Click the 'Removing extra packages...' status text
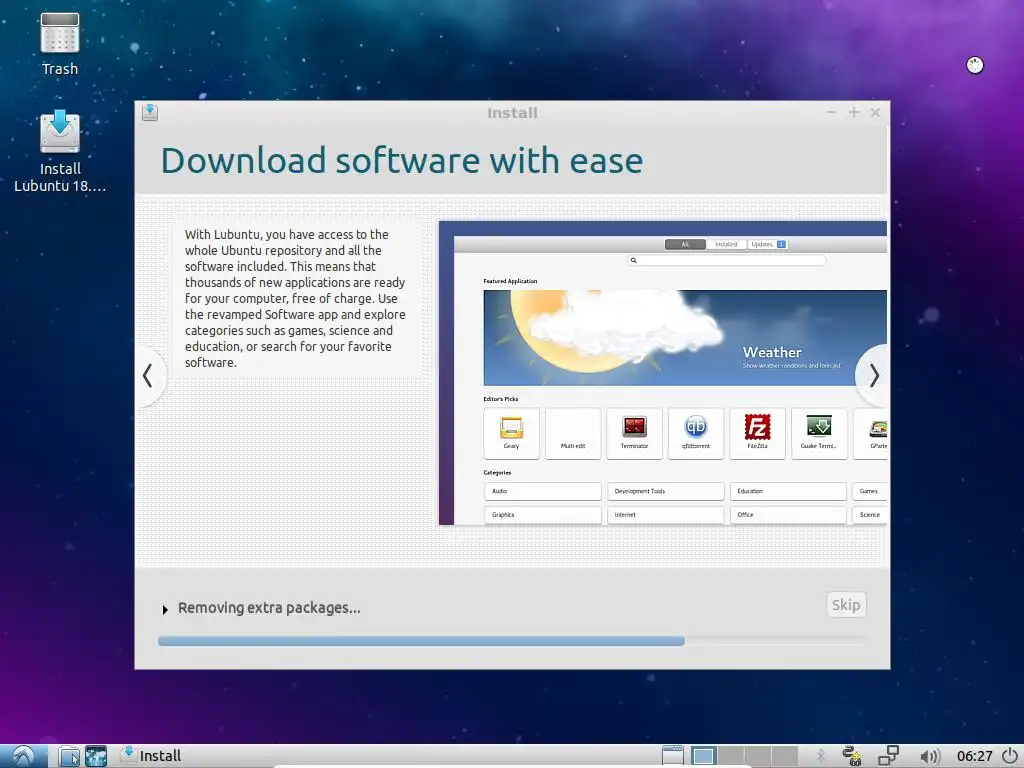The width and height of the screenshot is (1024, 768). pos(269,608)
